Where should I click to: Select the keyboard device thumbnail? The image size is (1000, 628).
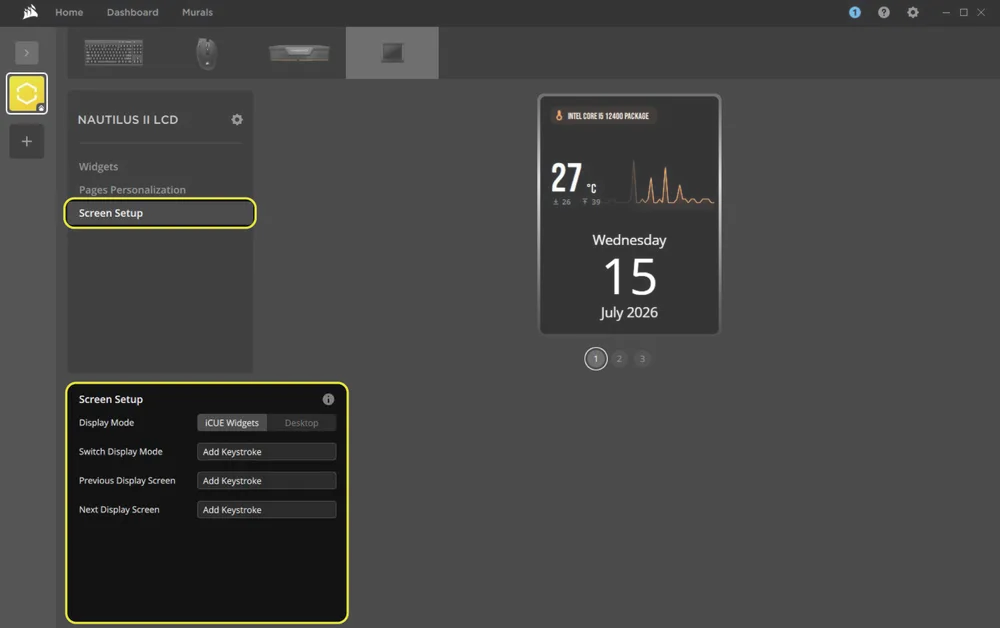tap(114, 53)
